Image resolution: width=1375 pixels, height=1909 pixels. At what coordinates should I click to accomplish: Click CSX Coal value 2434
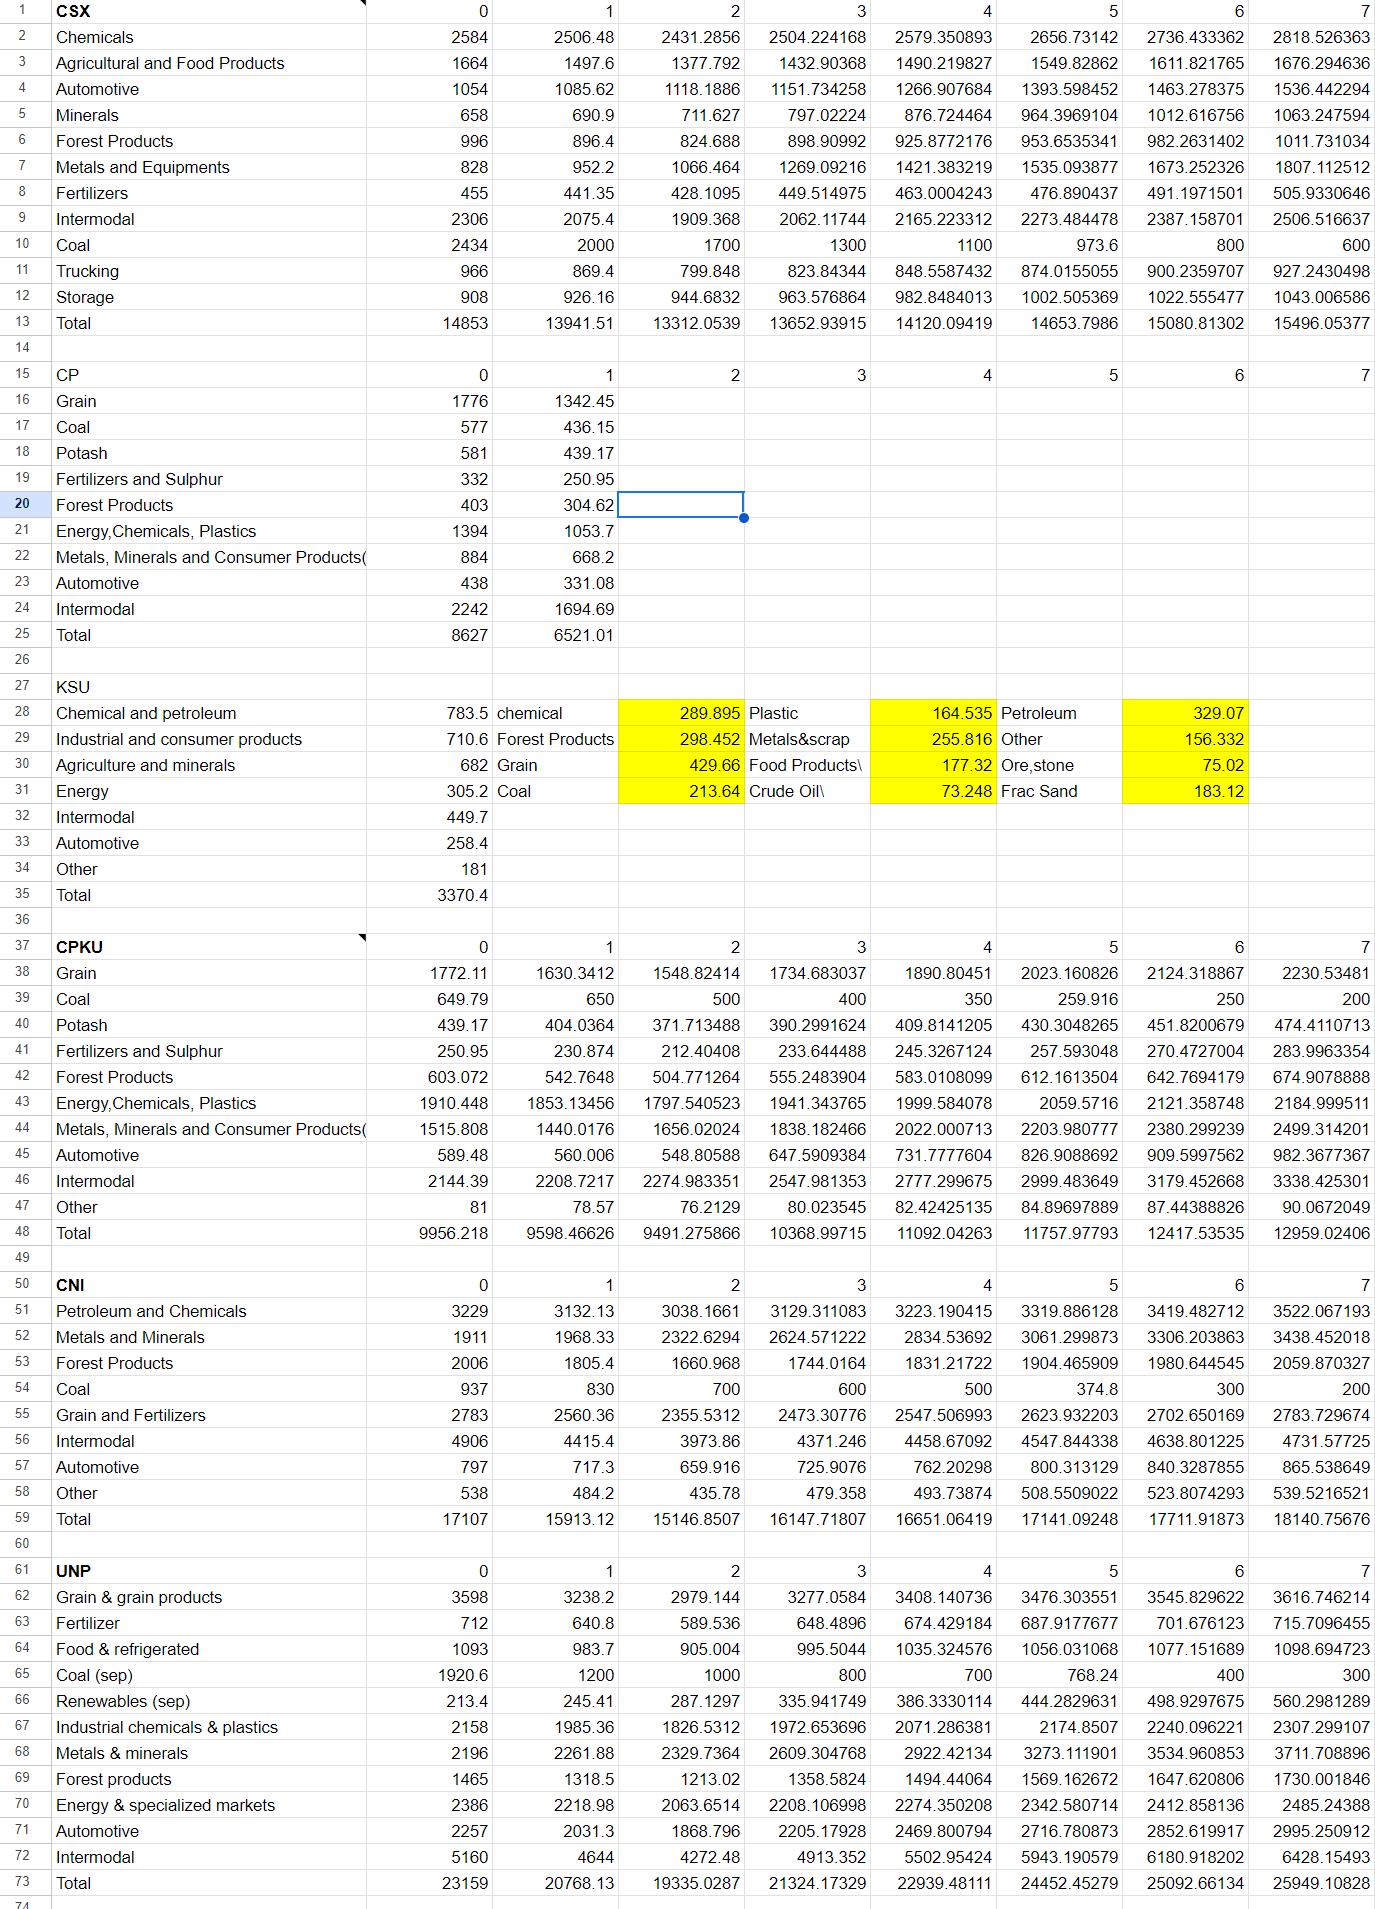[430, 245]
